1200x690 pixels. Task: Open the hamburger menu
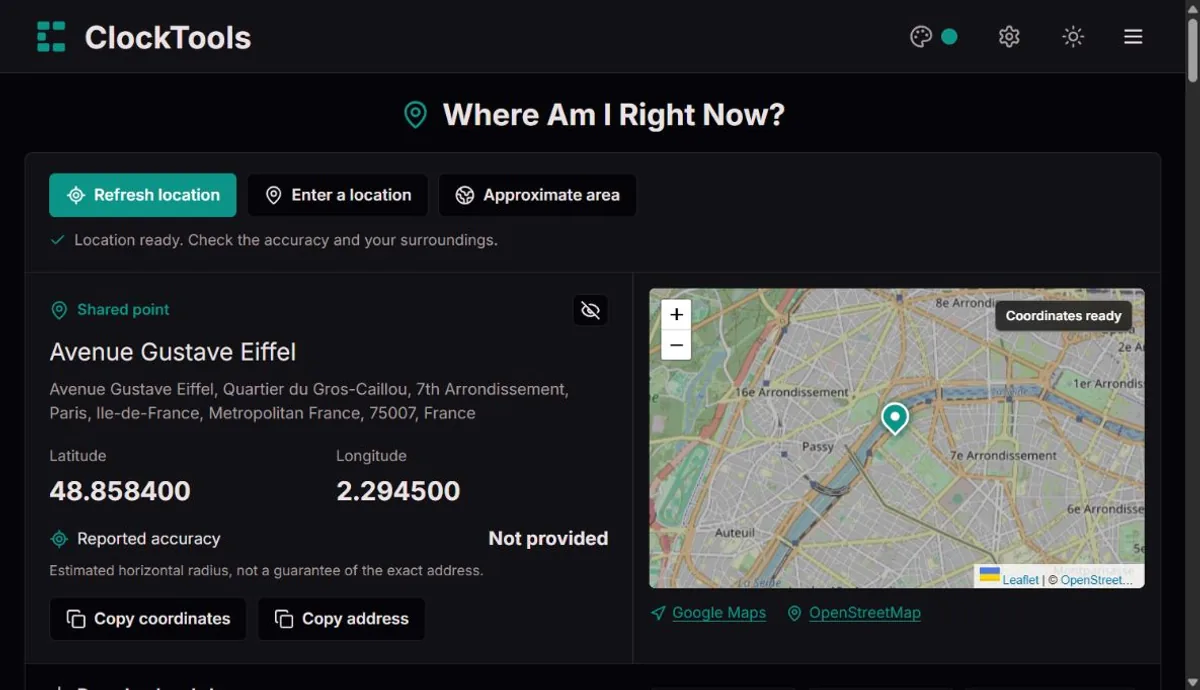pyautogui.click(x=1133, y=37)
